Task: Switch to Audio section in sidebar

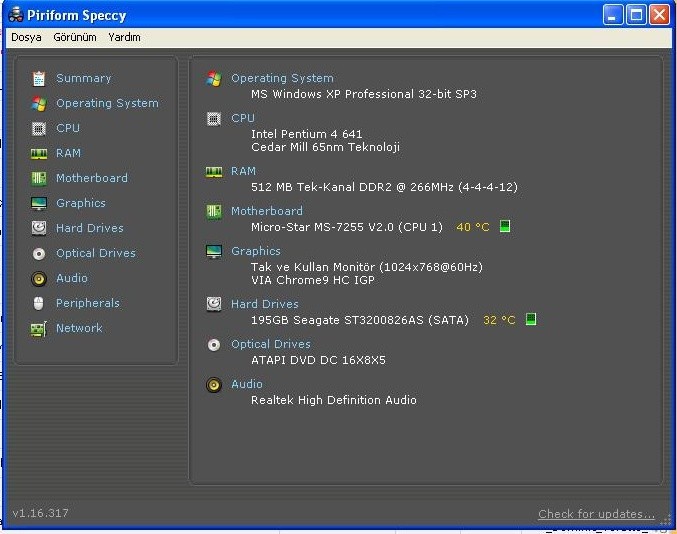Action: pos(72,278)
